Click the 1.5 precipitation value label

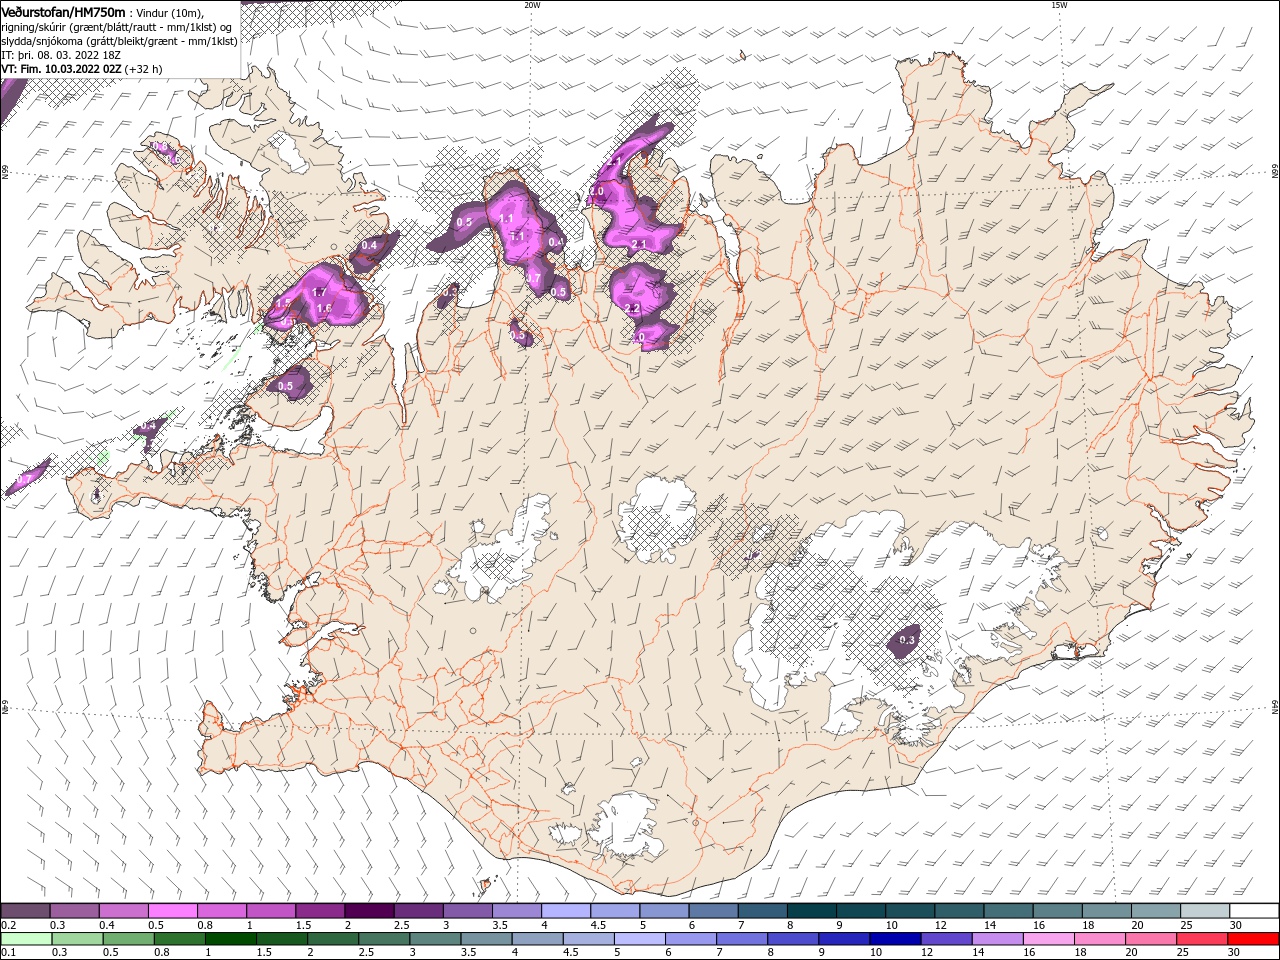pyautogui.click(x=283, y=303)
